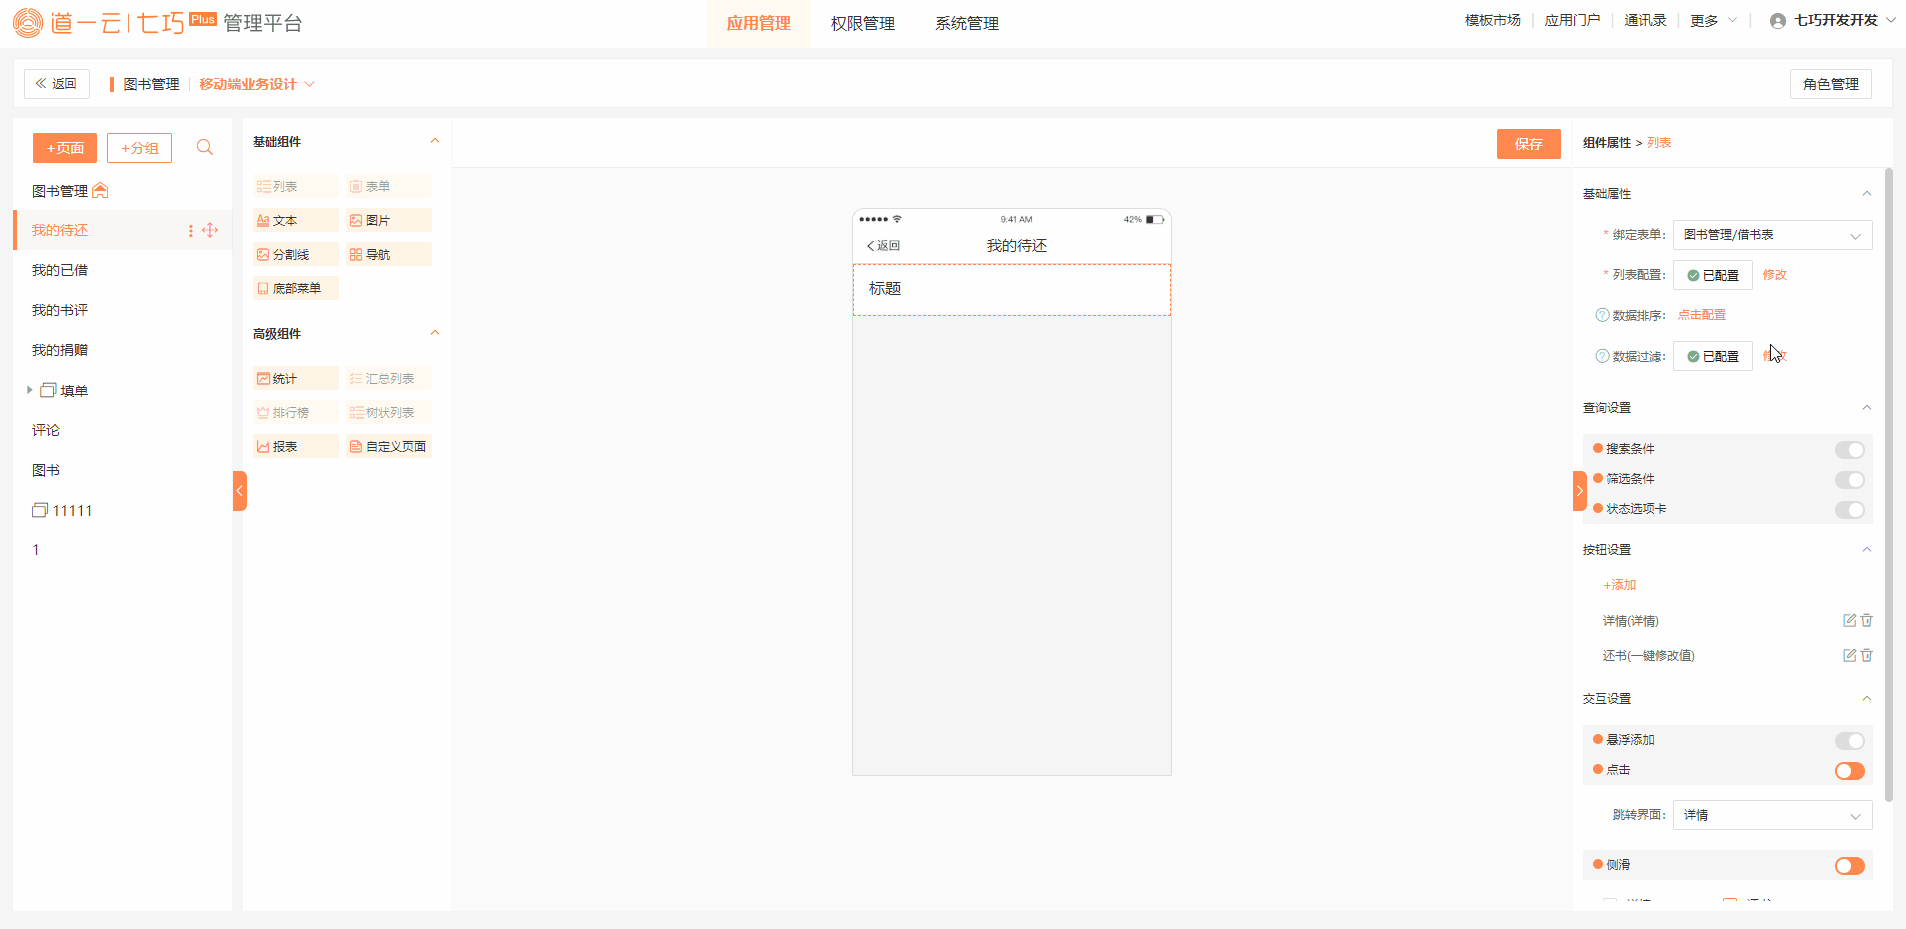This screenshot has height=929, width=1906.
Task: Click the help icon beside 数据排序
Action: pyautogui.click(x=1602, y=315)
